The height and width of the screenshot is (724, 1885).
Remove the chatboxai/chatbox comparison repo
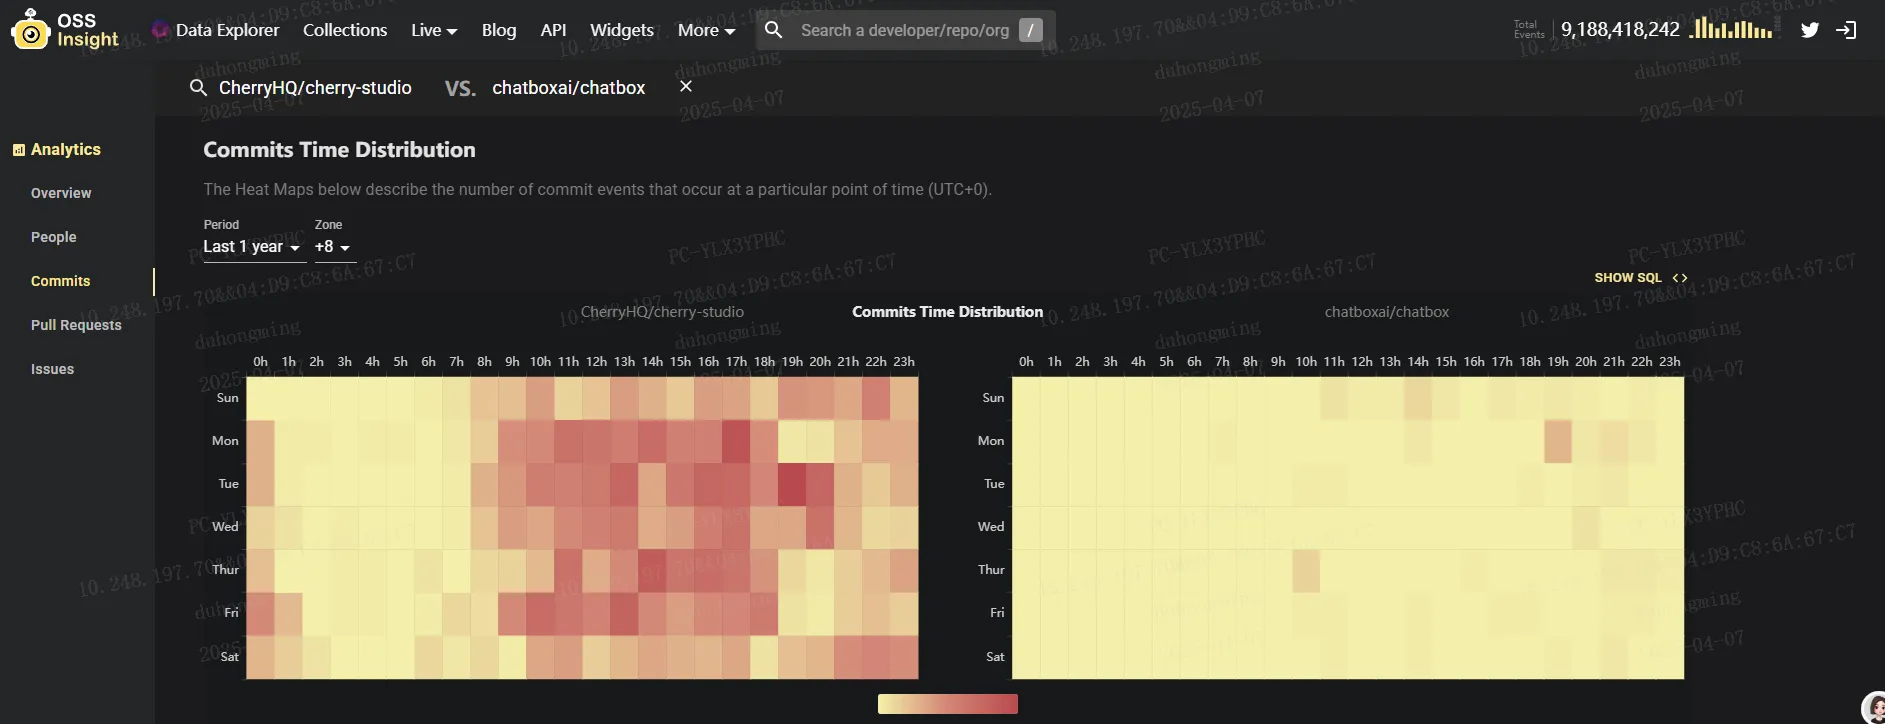pyautogui.click(x=686, y=87)
